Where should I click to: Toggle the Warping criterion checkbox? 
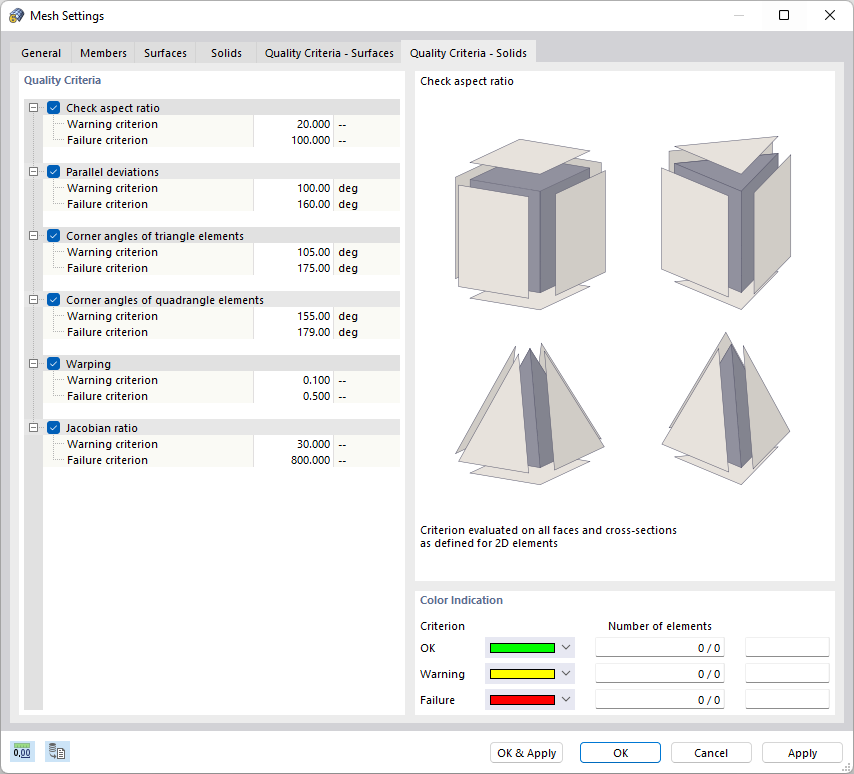click(x=53, y=363)
